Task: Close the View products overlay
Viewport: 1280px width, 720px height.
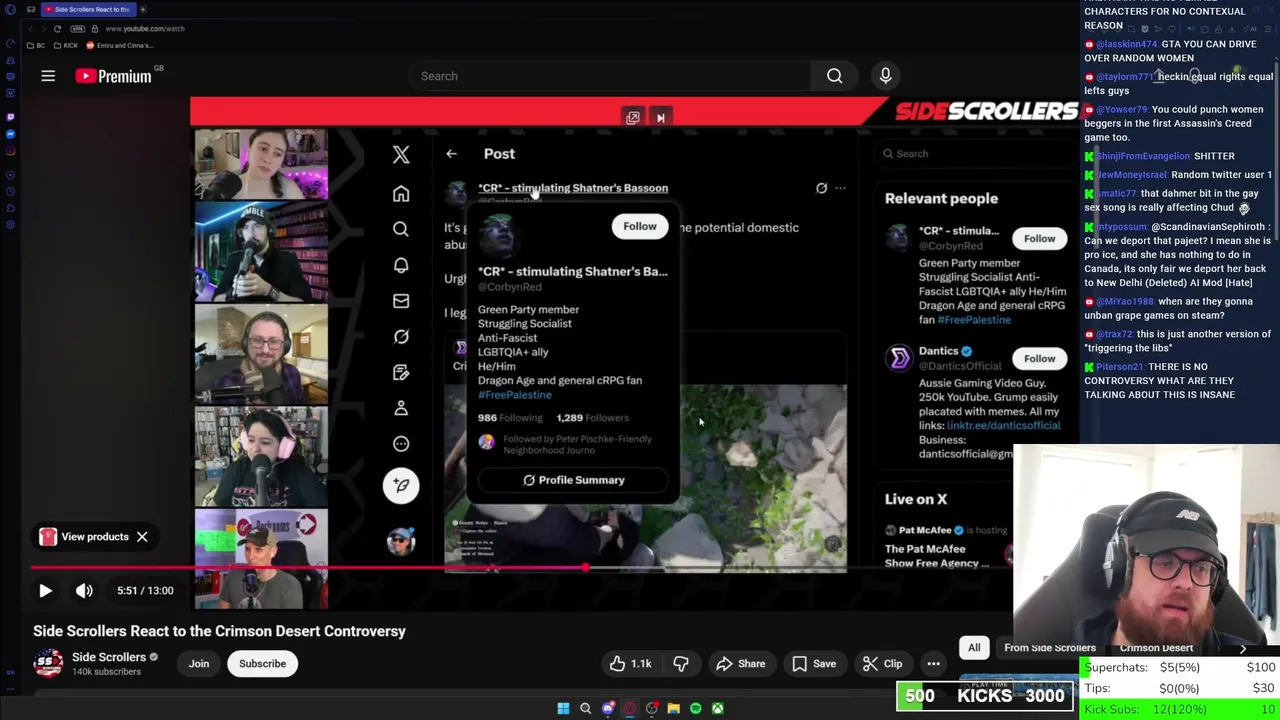Action: click(142, 537)
